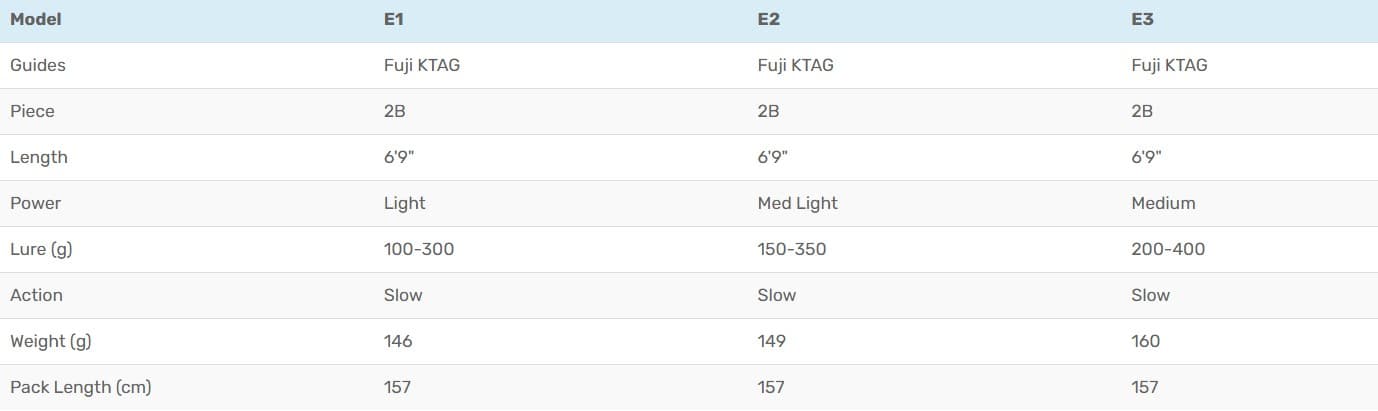Click the Length row label
Screen dimensions: 1378x411
coord(39,157)
